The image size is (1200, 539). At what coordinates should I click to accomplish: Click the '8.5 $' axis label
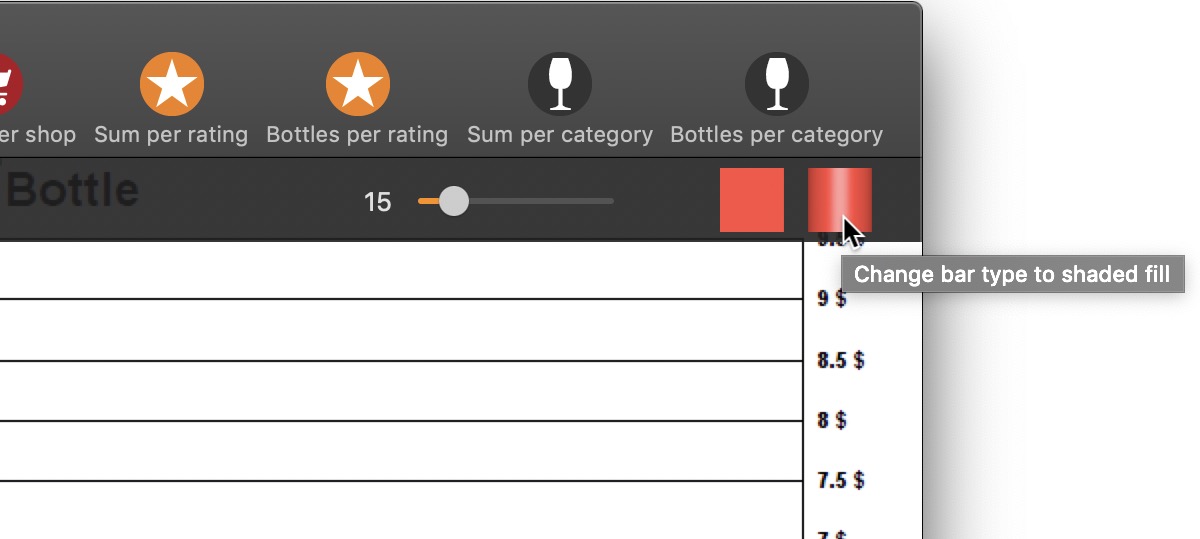click(841, 359)
